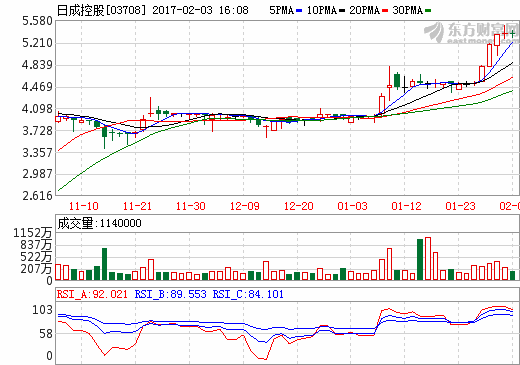This screenshot has height=365, width=520.
Task: Click the RSI_A:92.021 indicator value
Action: click(x=92, y=294)
